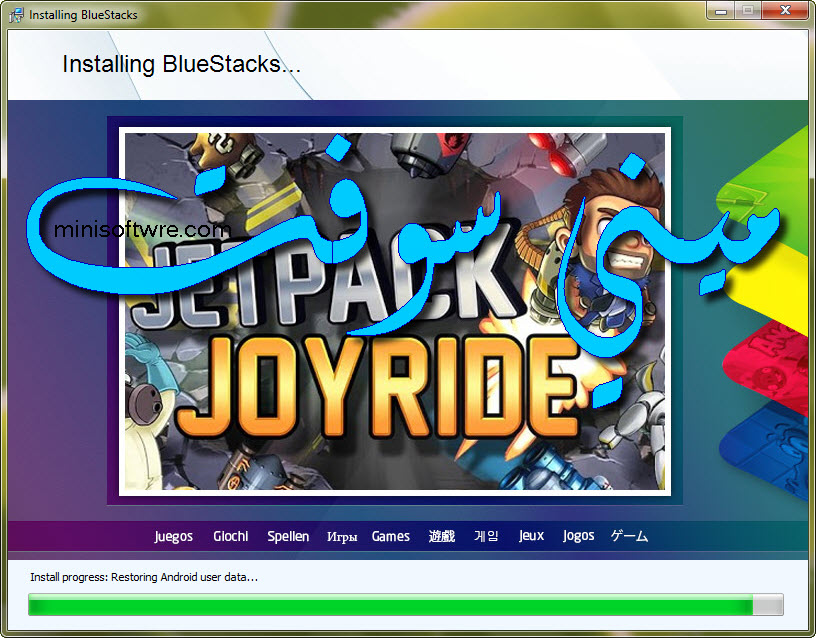Click the 'Games' label
This screenshot has height=638, width=816.
pos(390,536)
